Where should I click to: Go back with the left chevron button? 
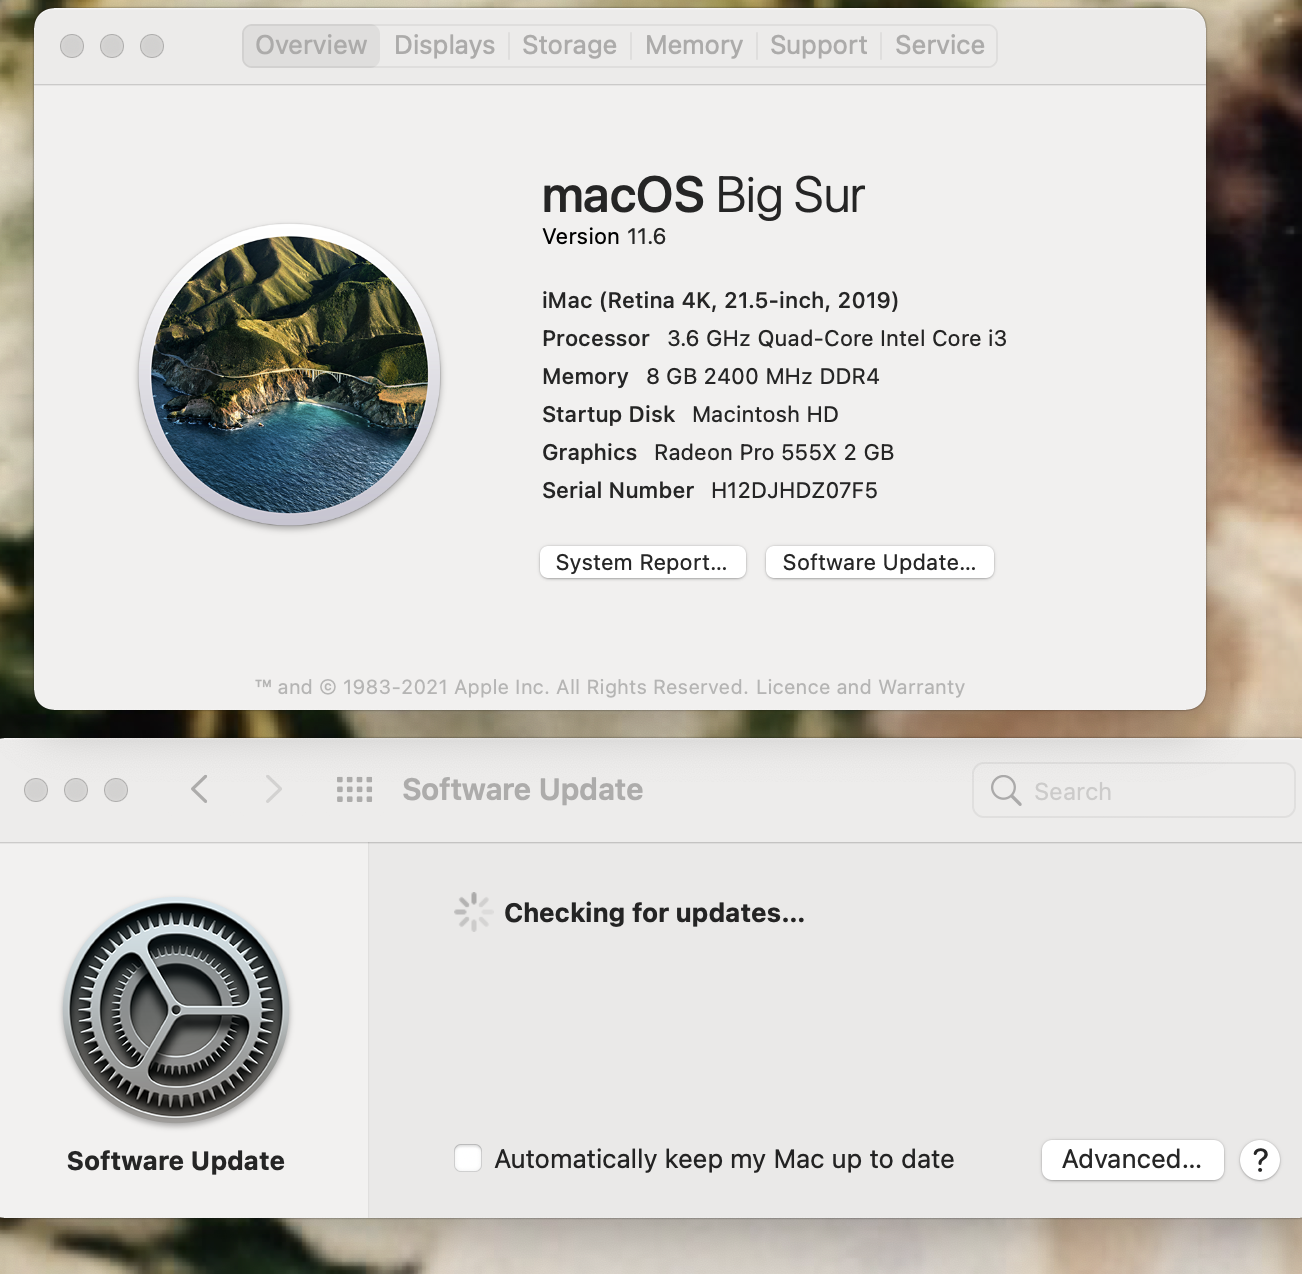(x=200, y=789)
